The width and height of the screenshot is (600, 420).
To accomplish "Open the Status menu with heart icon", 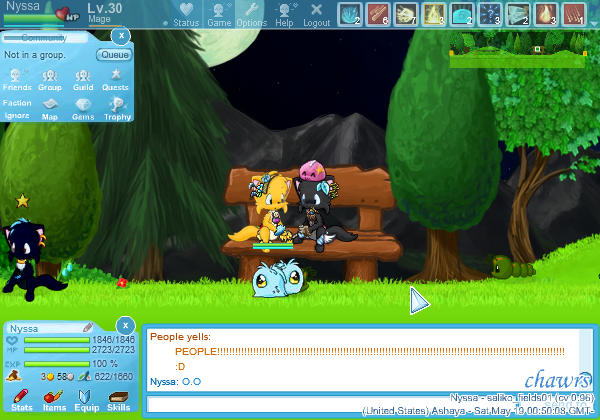I will tap(186, 15).
